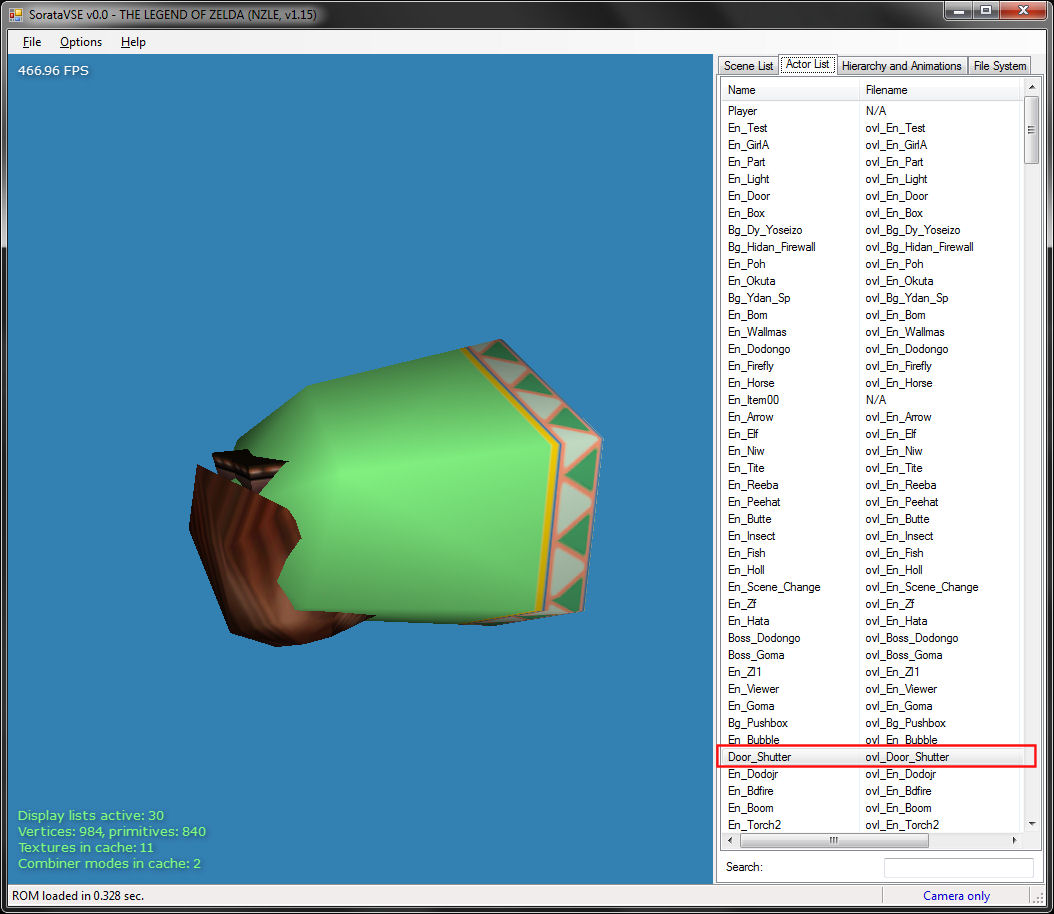This screenshot has height=914, width=1054.
Task: Select the Boss_Dodongo actor row
Action: click(873, 638)
